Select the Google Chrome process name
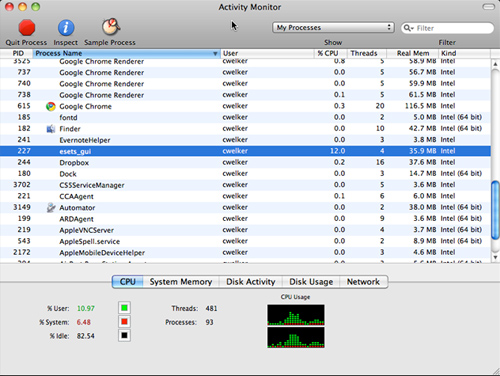Viewport: 500px width, 376px height. (85, 106)
